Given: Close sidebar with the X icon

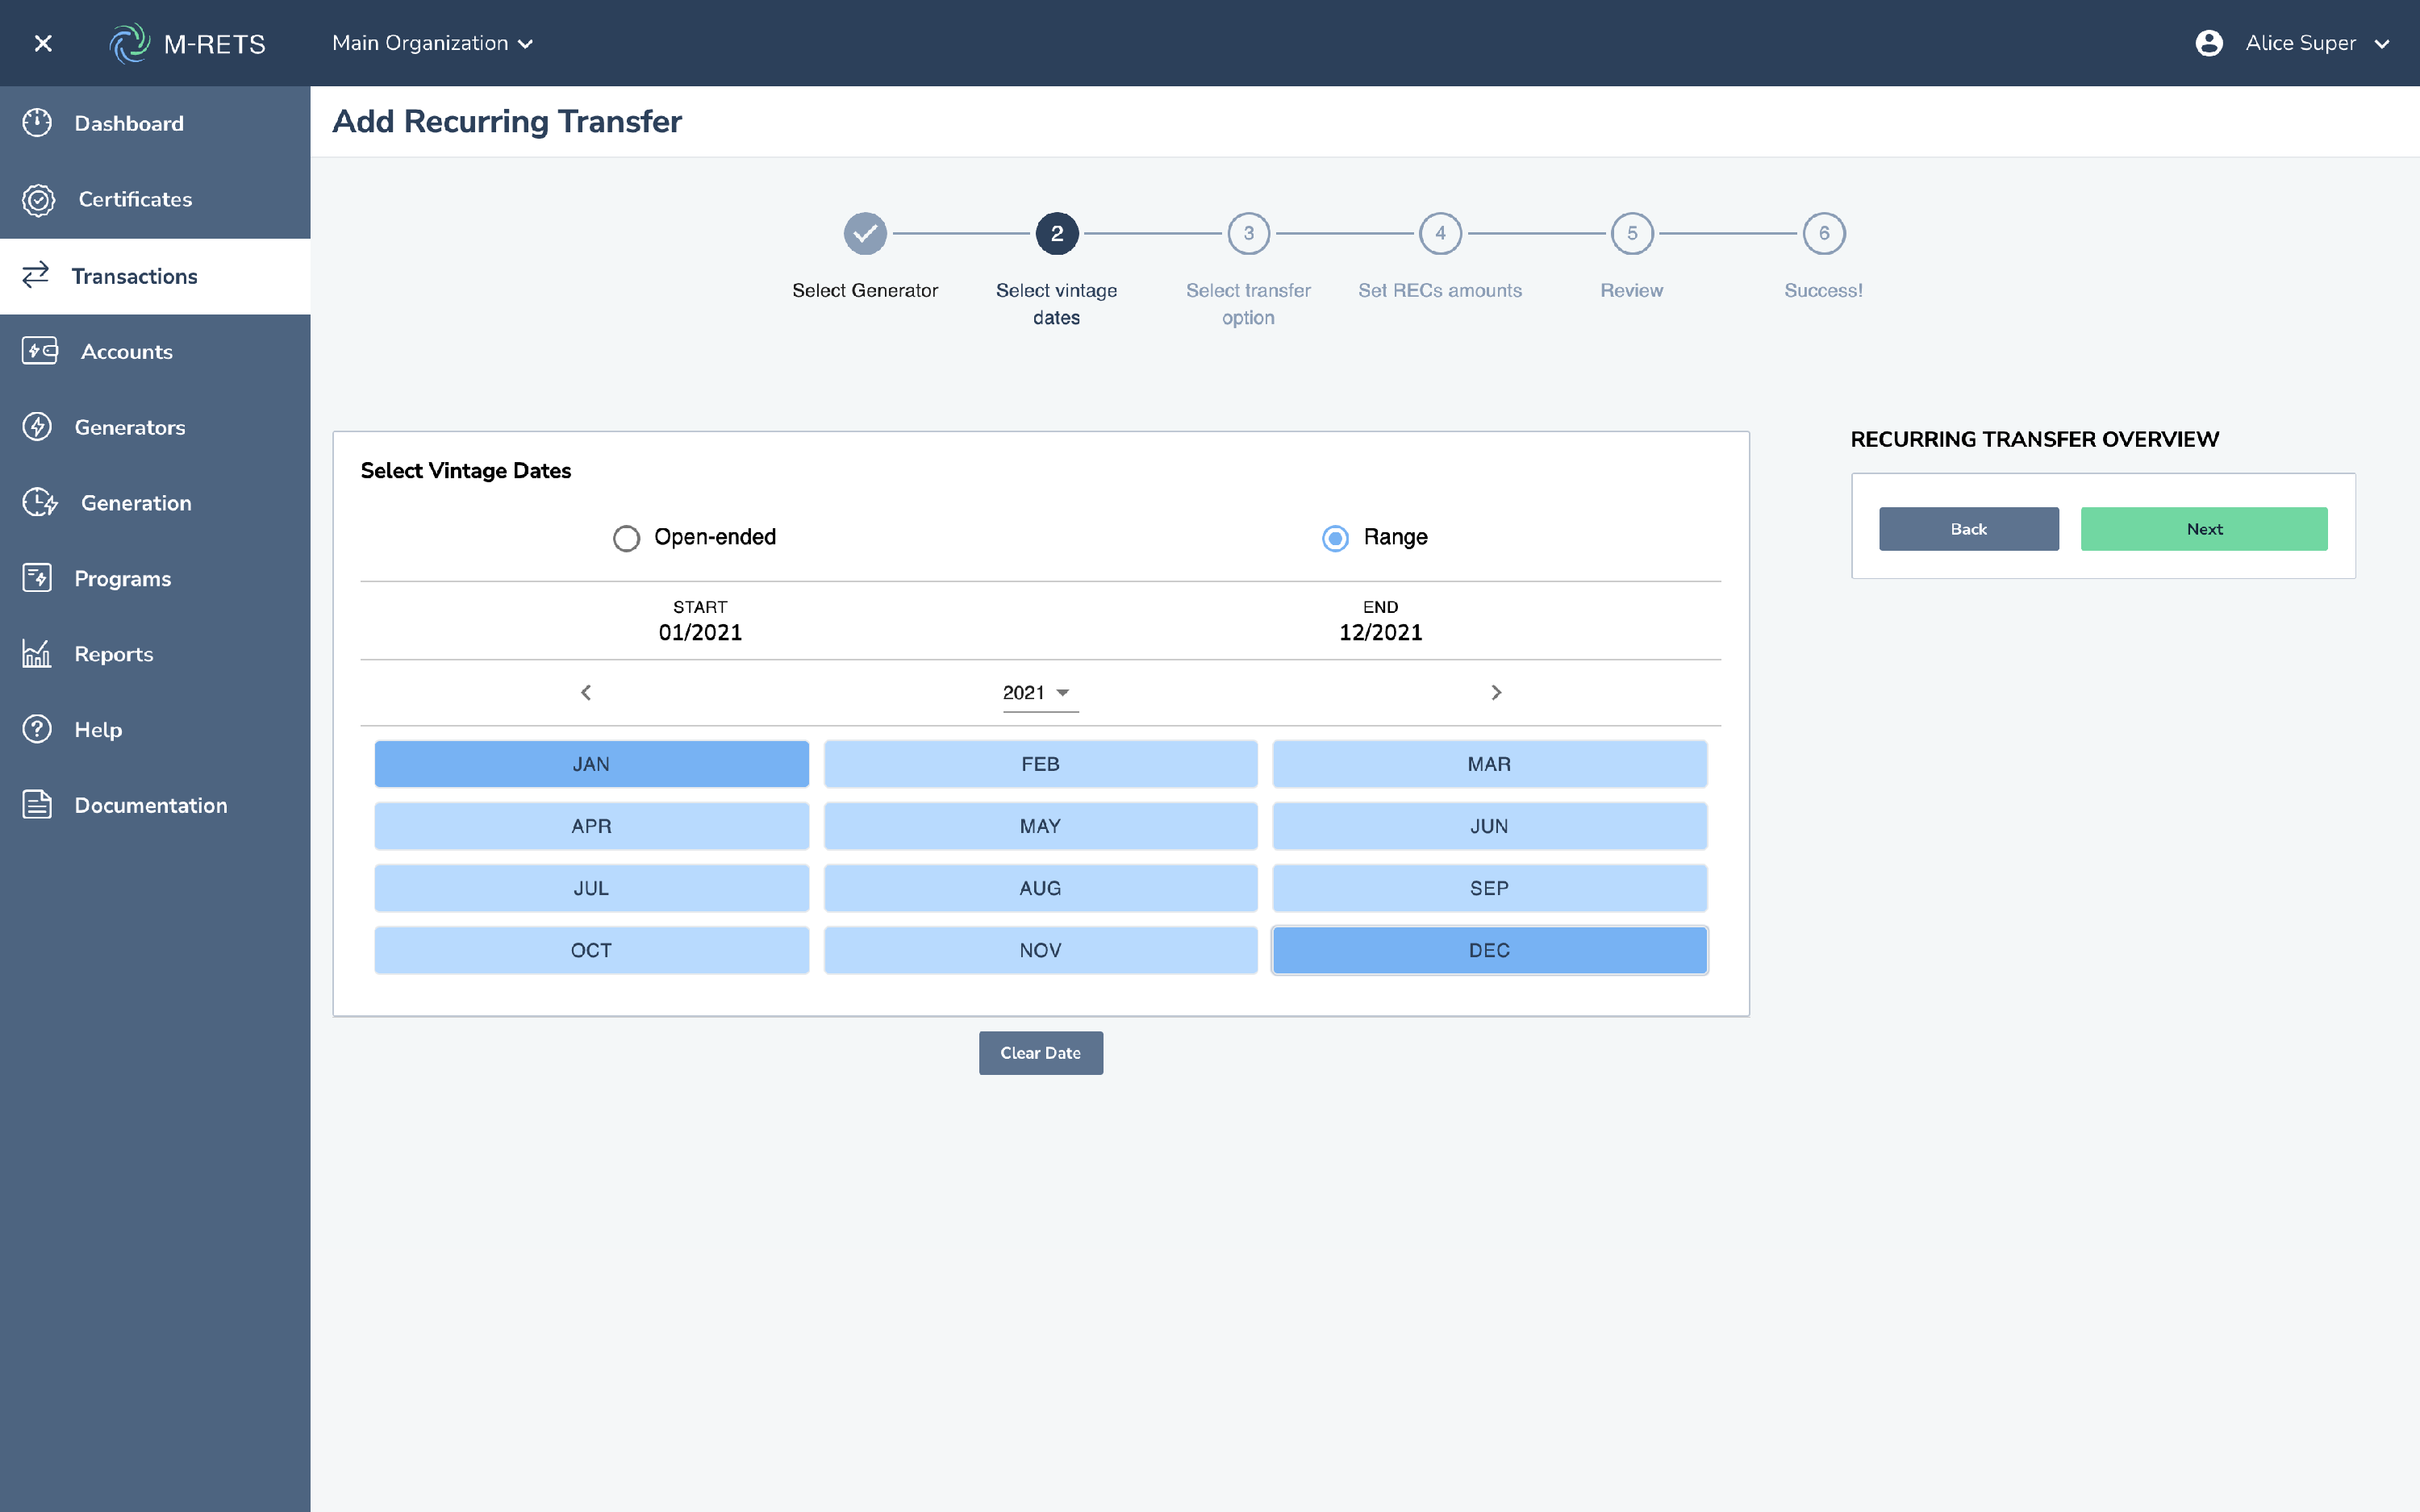Looking at the screenshot, I should click(43, 43).
